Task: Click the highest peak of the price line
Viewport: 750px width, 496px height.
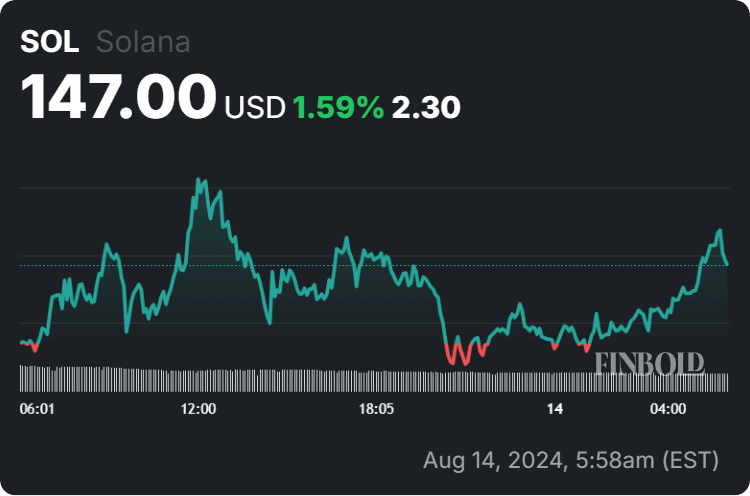Action: pyautogui.click(x=198, y=181)
